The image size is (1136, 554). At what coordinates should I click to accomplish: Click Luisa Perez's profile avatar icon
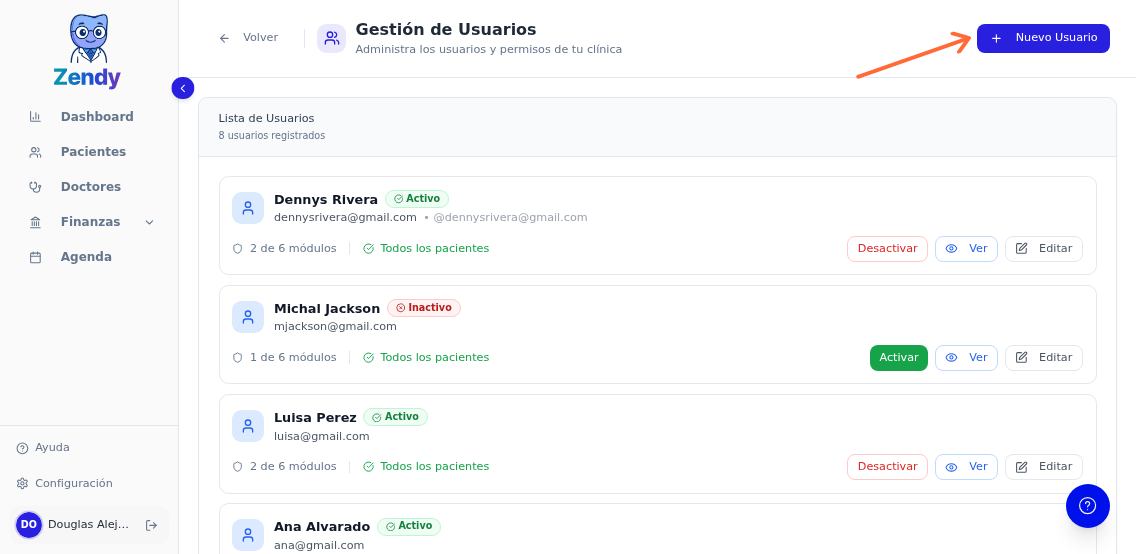[x=248, y=426]
